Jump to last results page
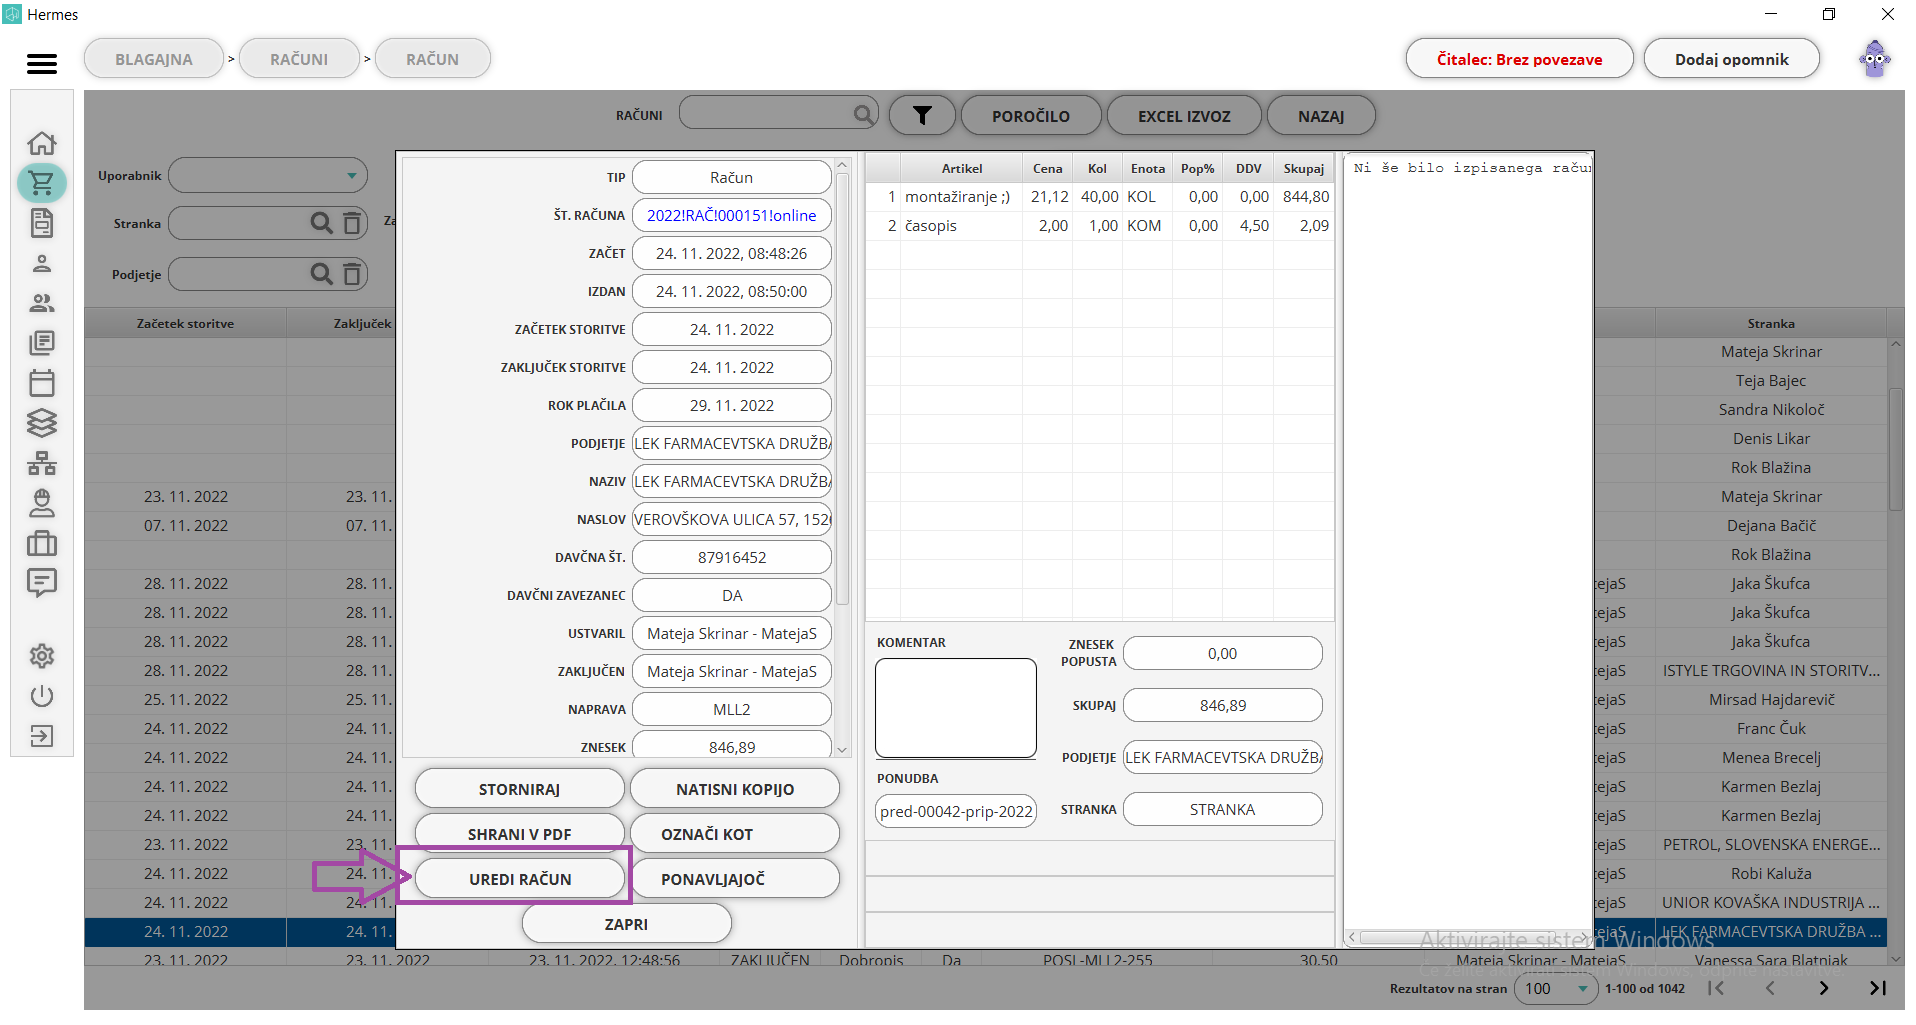 [x=1878, y=988]
